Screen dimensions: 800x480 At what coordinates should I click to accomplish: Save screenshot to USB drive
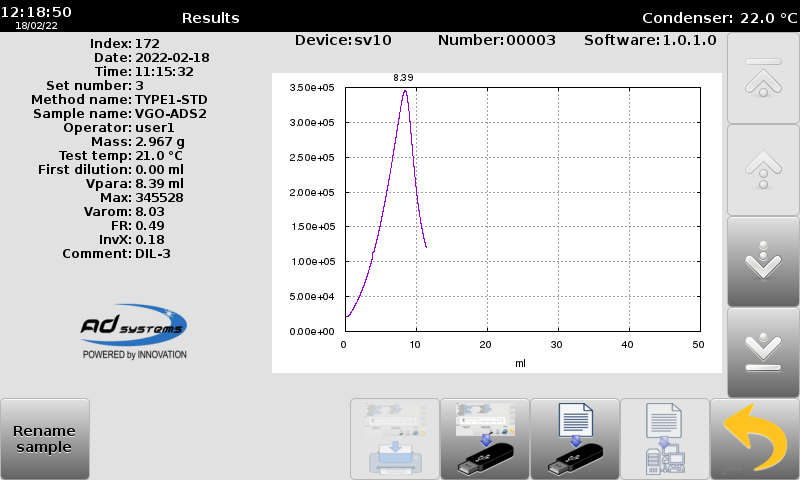point(484,439)
